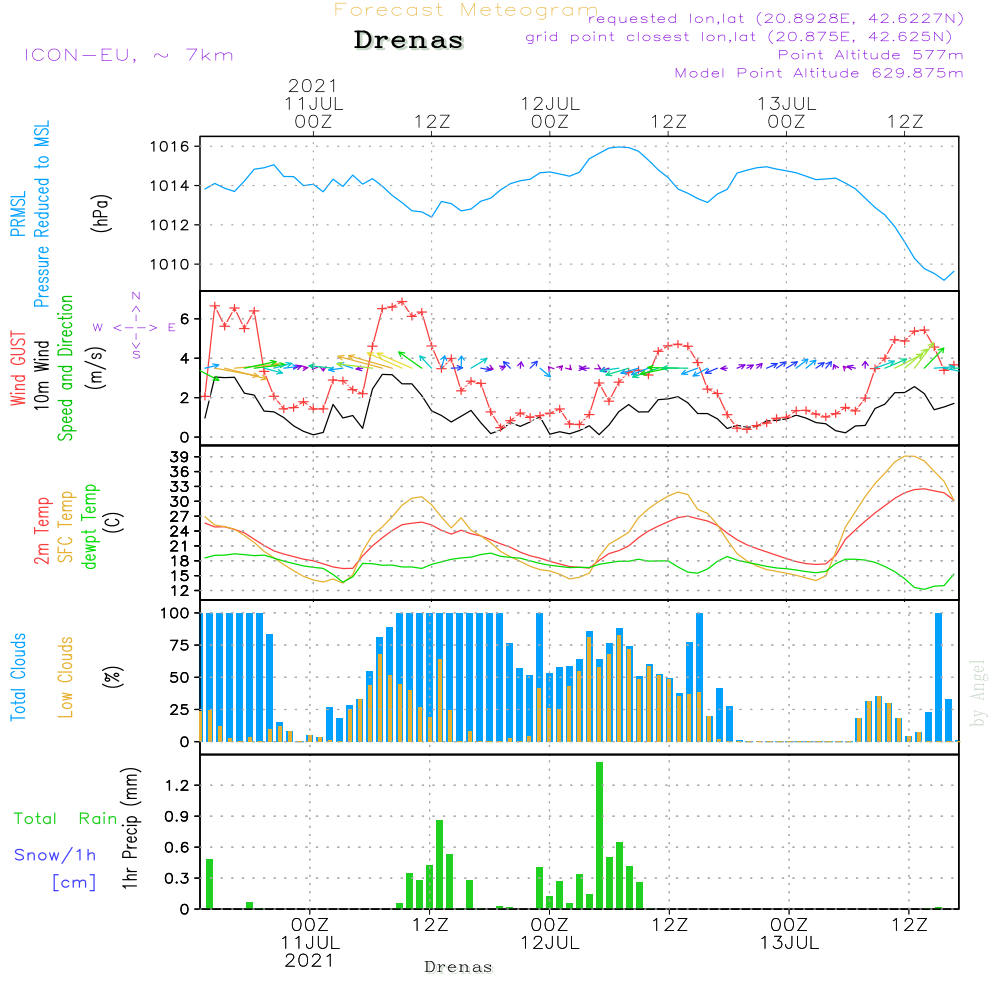Select the 'grid point closest lon,lat' line
Screen dimensions: 1000x1000
pyautogui.click(x=739, y=37)
